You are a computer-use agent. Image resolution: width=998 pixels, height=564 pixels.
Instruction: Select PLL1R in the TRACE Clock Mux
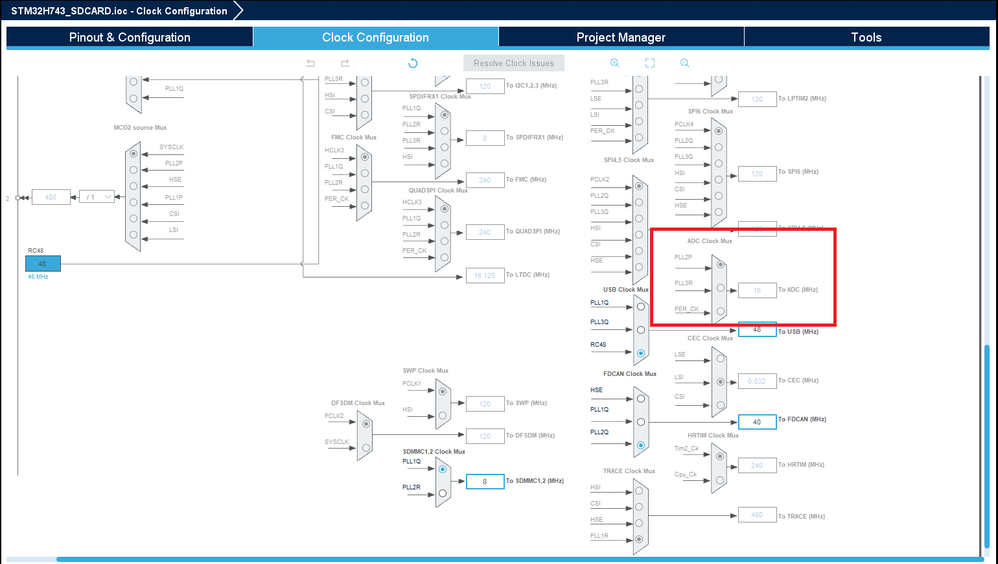(639, 539)
